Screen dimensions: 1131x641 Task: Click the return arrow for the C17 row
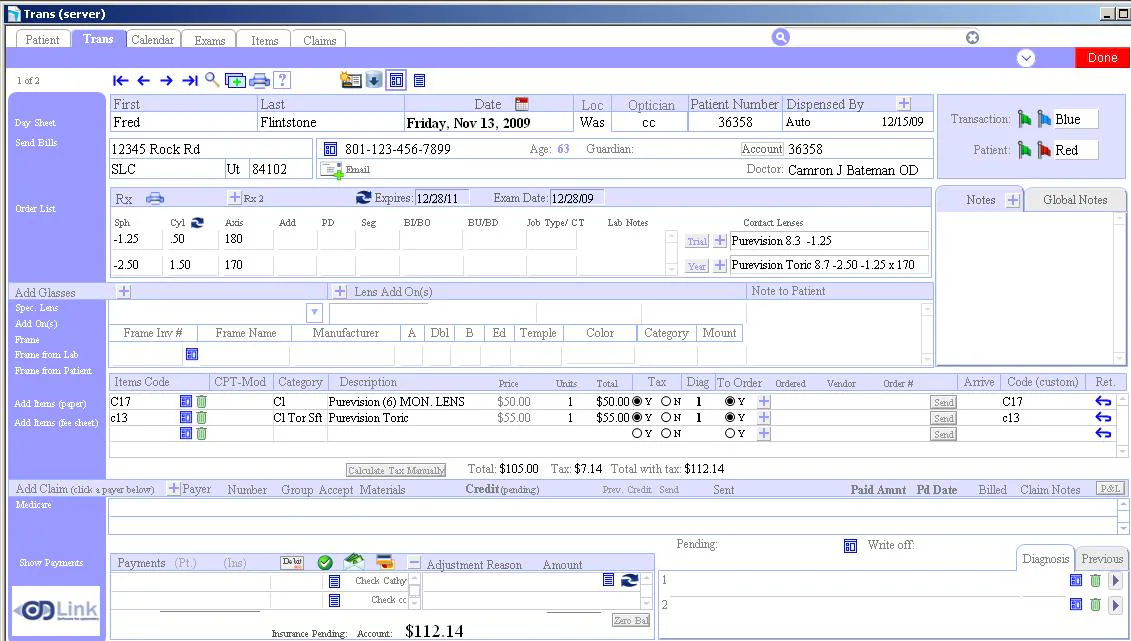(x=1103, y=402)
